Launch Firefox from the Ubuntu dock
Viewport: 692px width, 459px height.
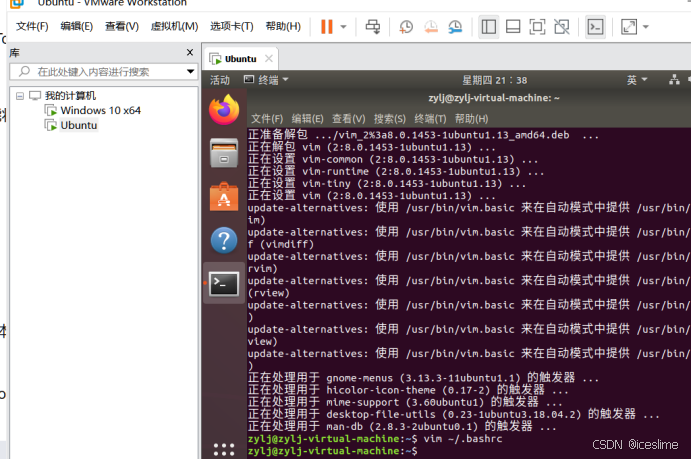tap(224, 109)
